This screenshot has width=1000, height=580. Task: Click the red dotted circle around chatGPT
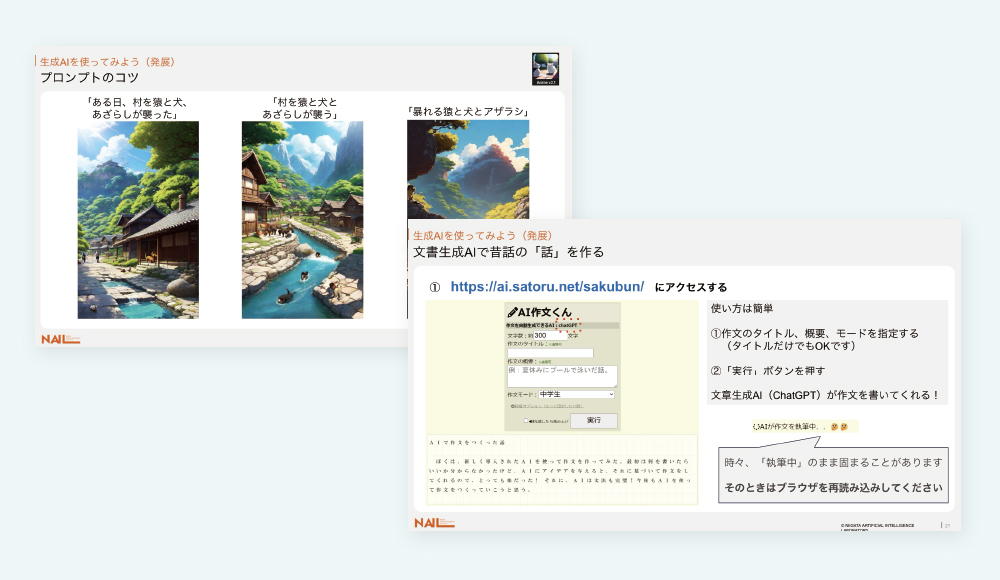click(x=569, y=325)
